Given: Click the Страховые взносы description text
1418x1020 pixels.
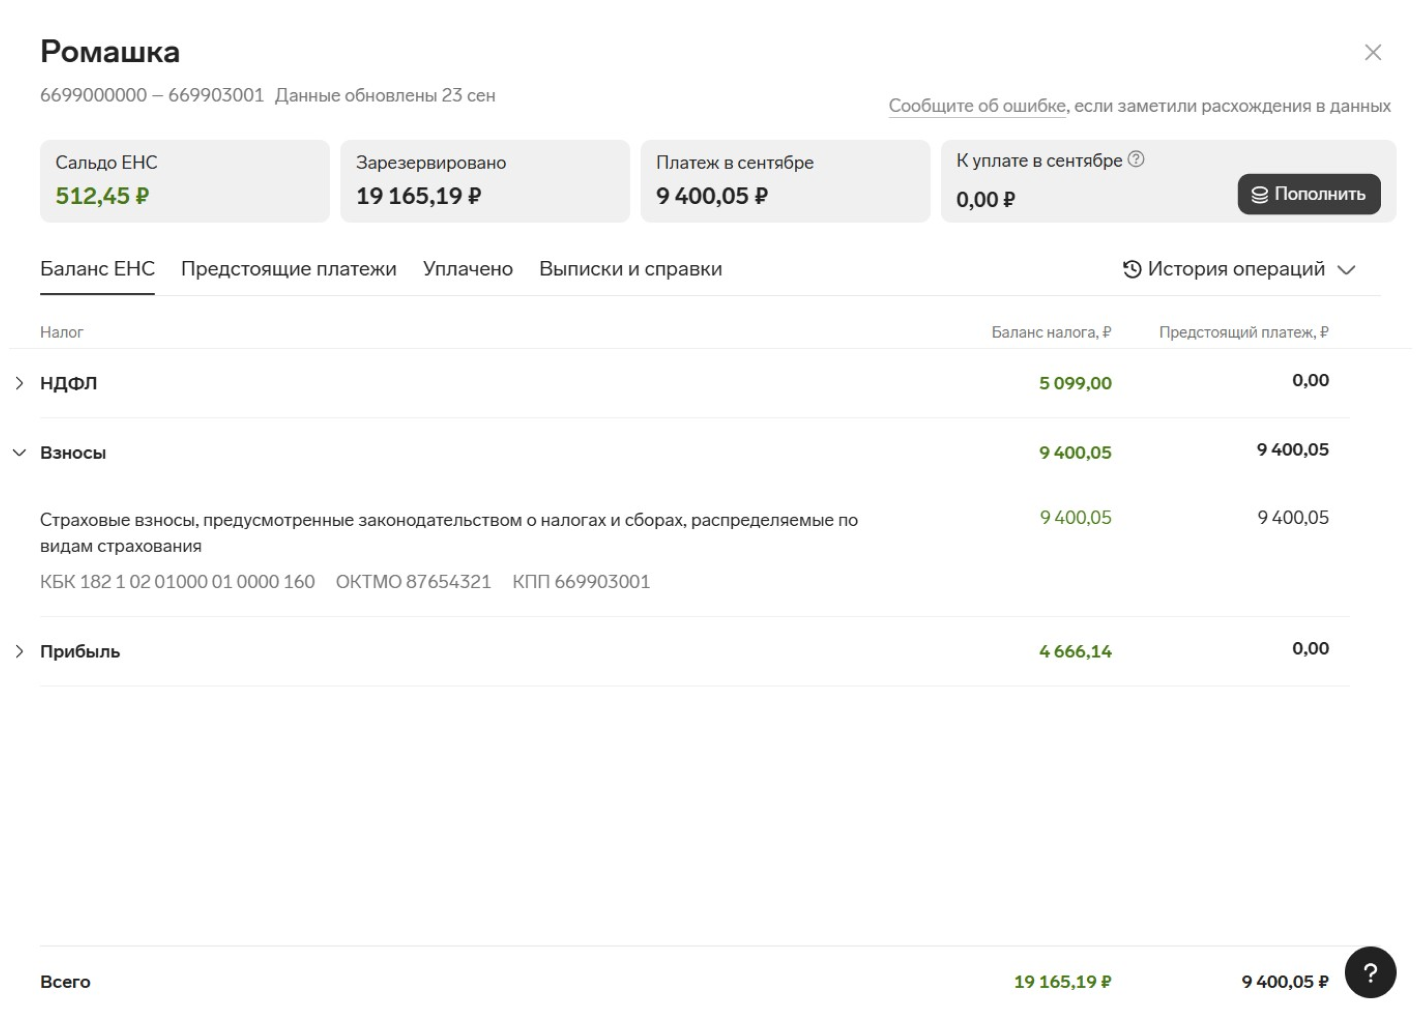Looking at the screenshot, I should [449, 533].
